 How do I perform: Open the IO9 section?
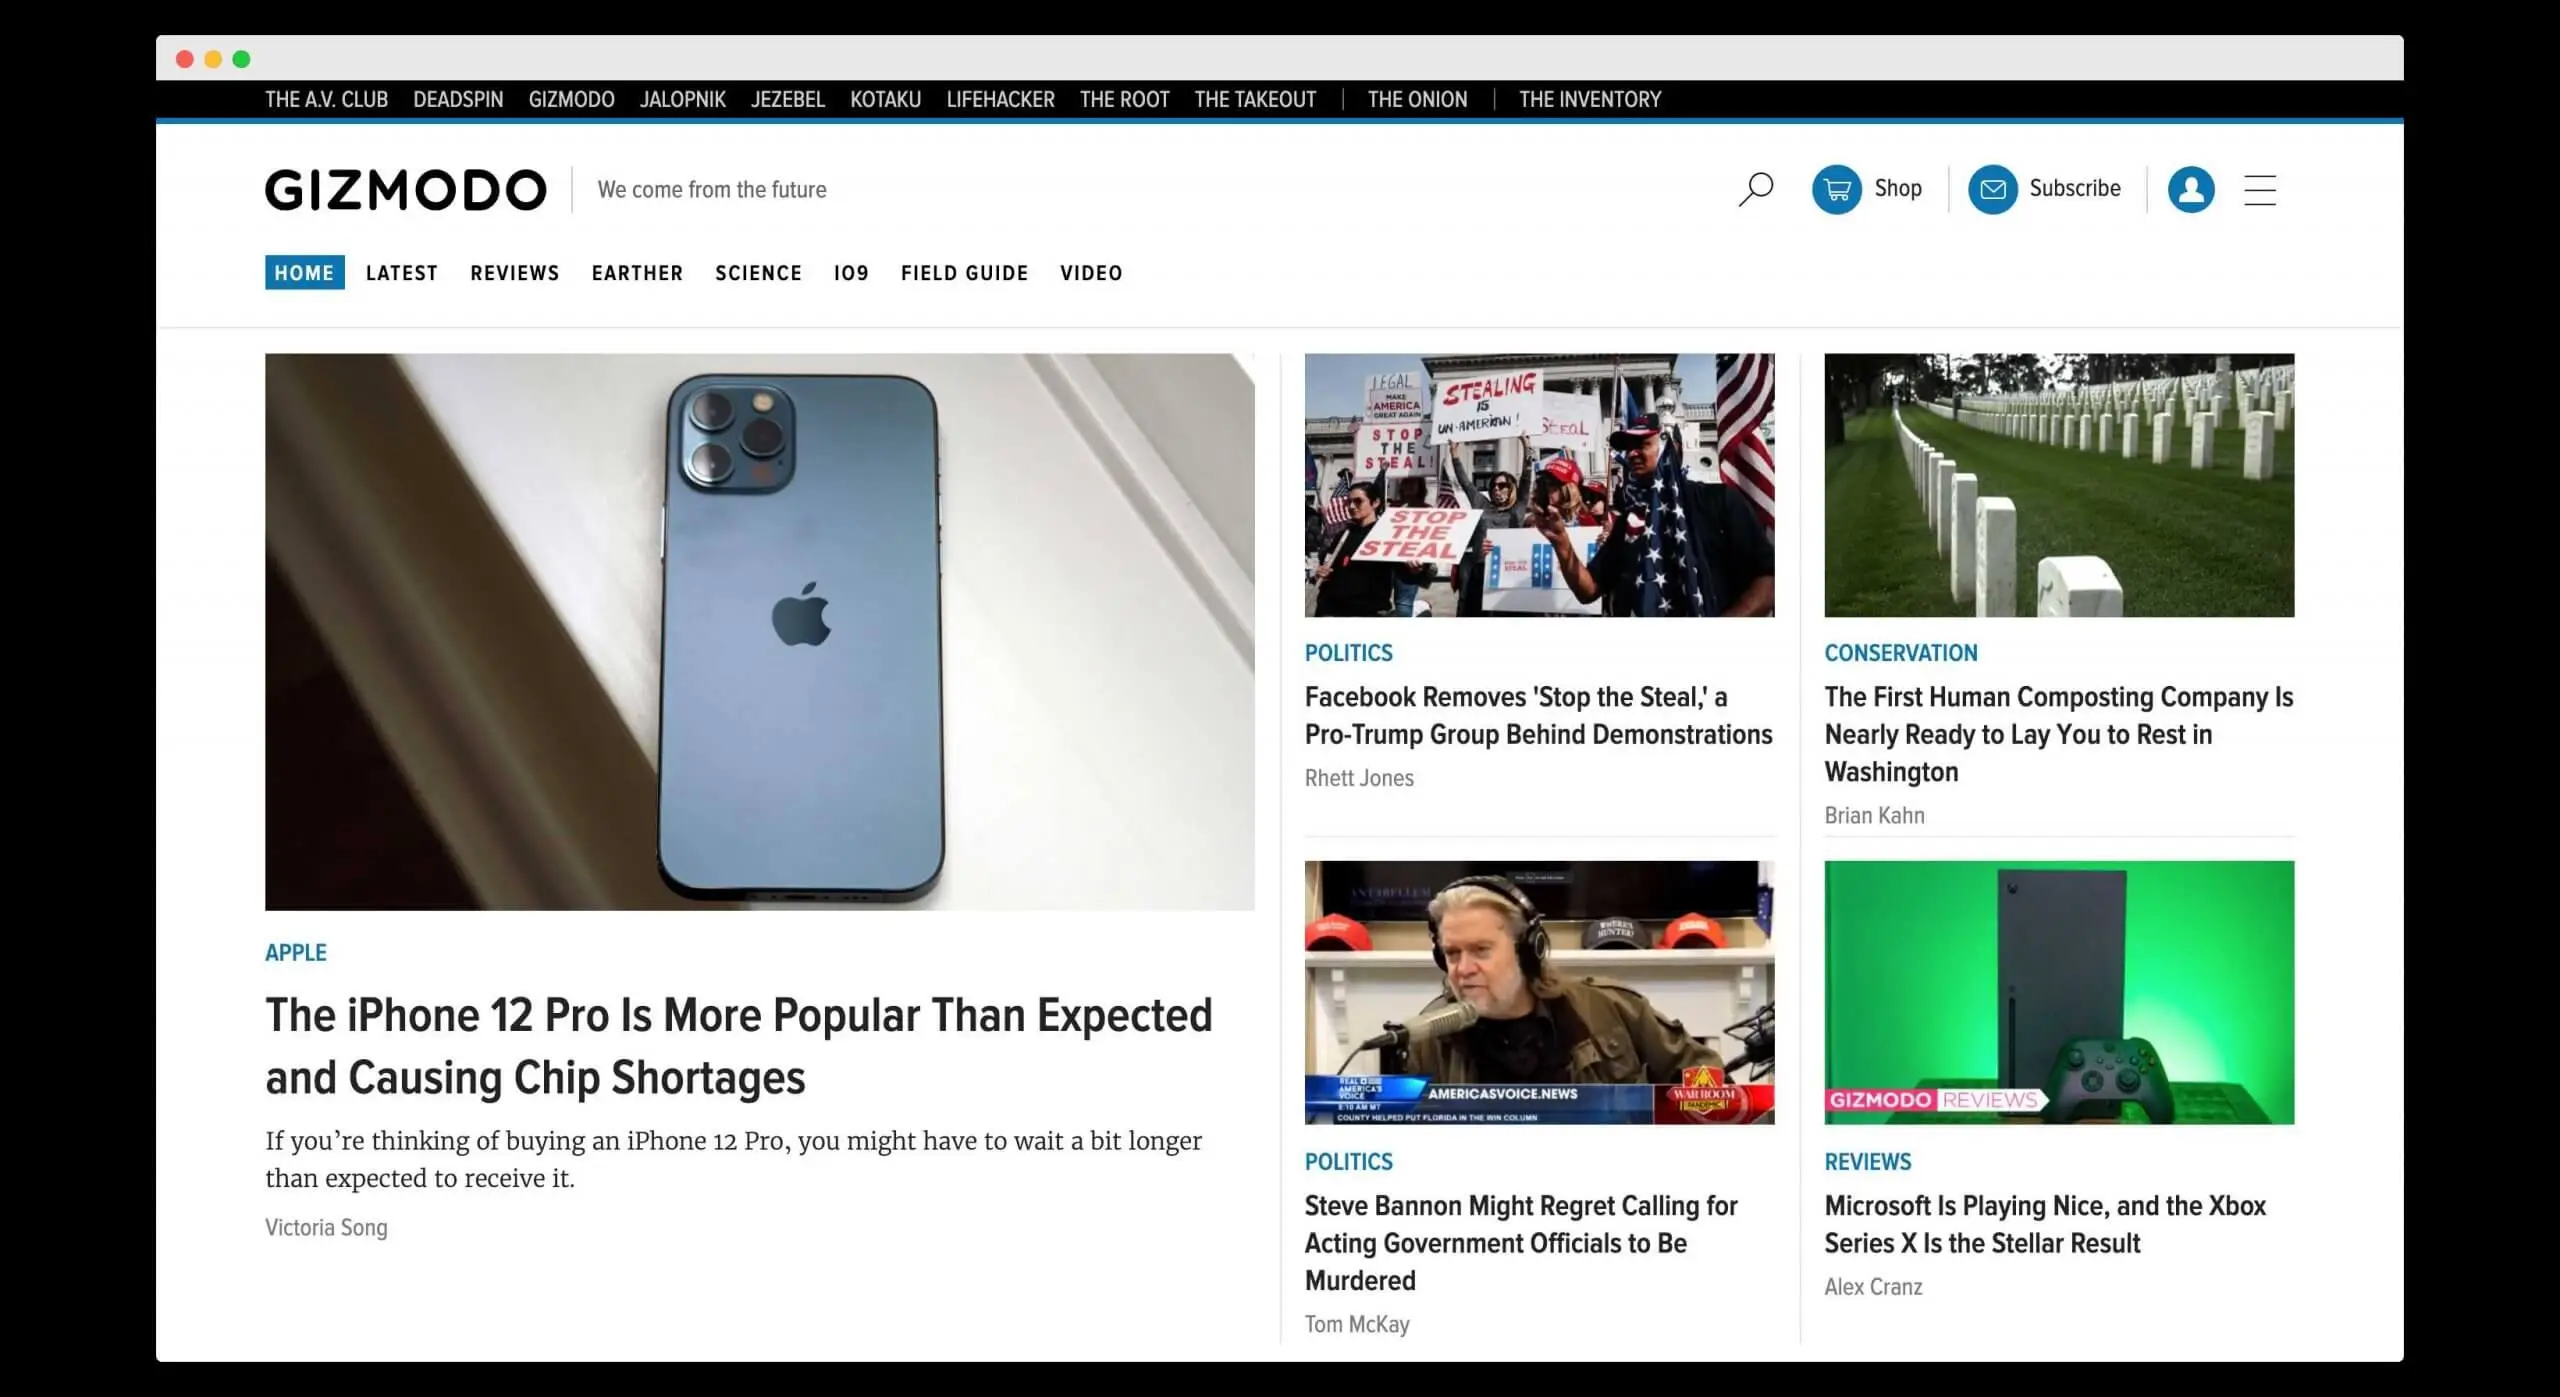[851, 272]
